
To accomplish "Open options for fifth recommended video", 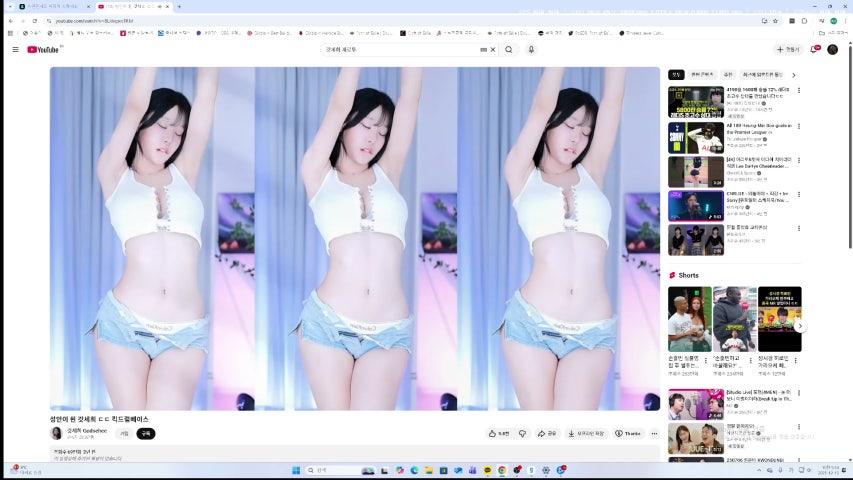I will pyautogui.click(x=799, y=229).
